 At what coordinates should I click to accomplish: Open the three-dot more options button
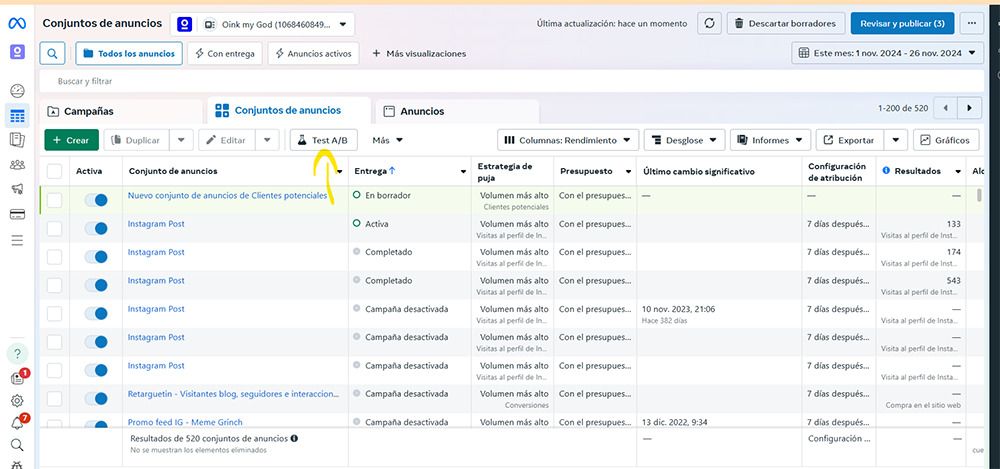(971, 24)
